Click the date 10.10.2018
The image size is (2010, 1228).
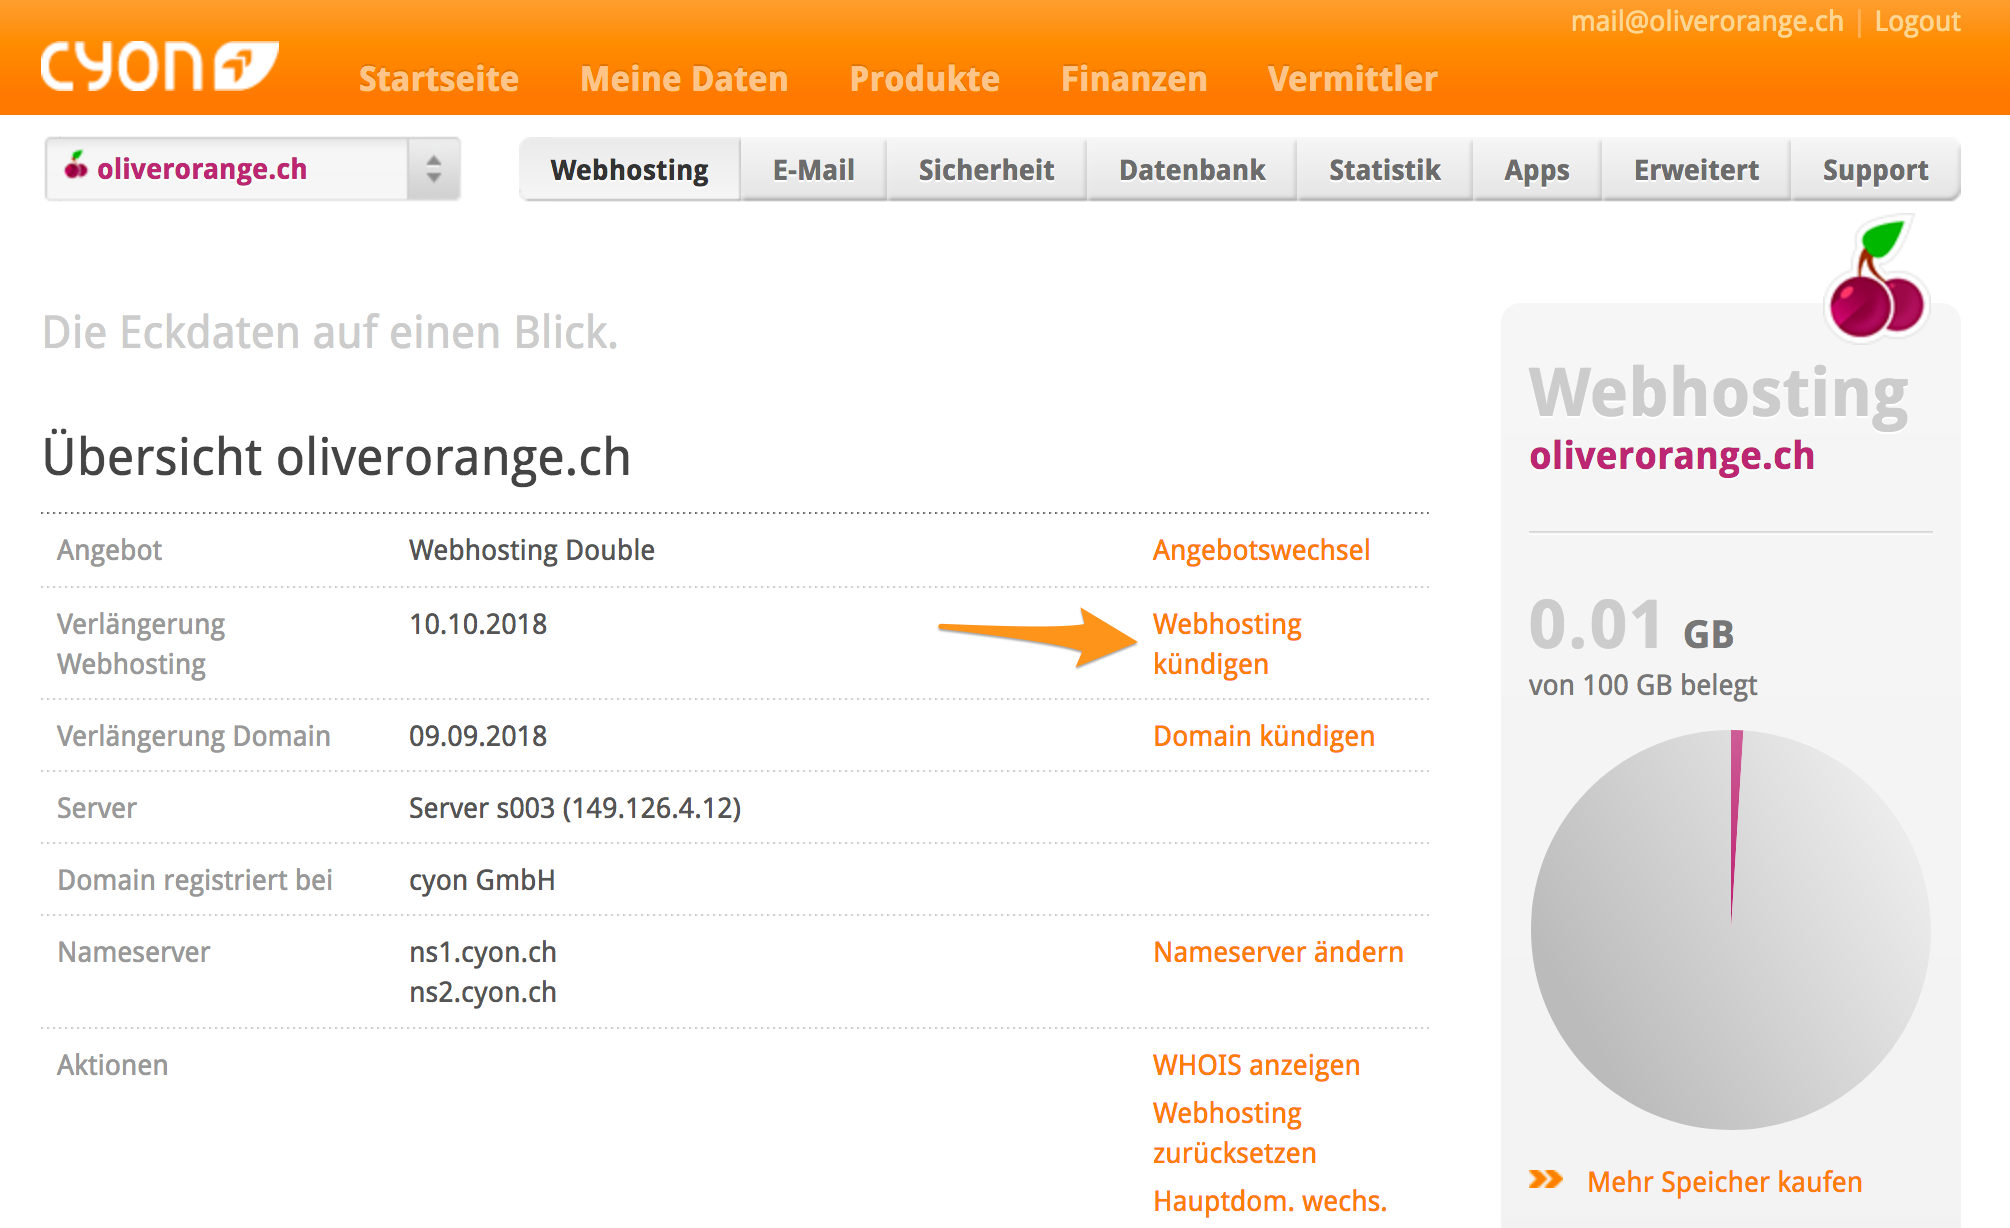[478, 624]
